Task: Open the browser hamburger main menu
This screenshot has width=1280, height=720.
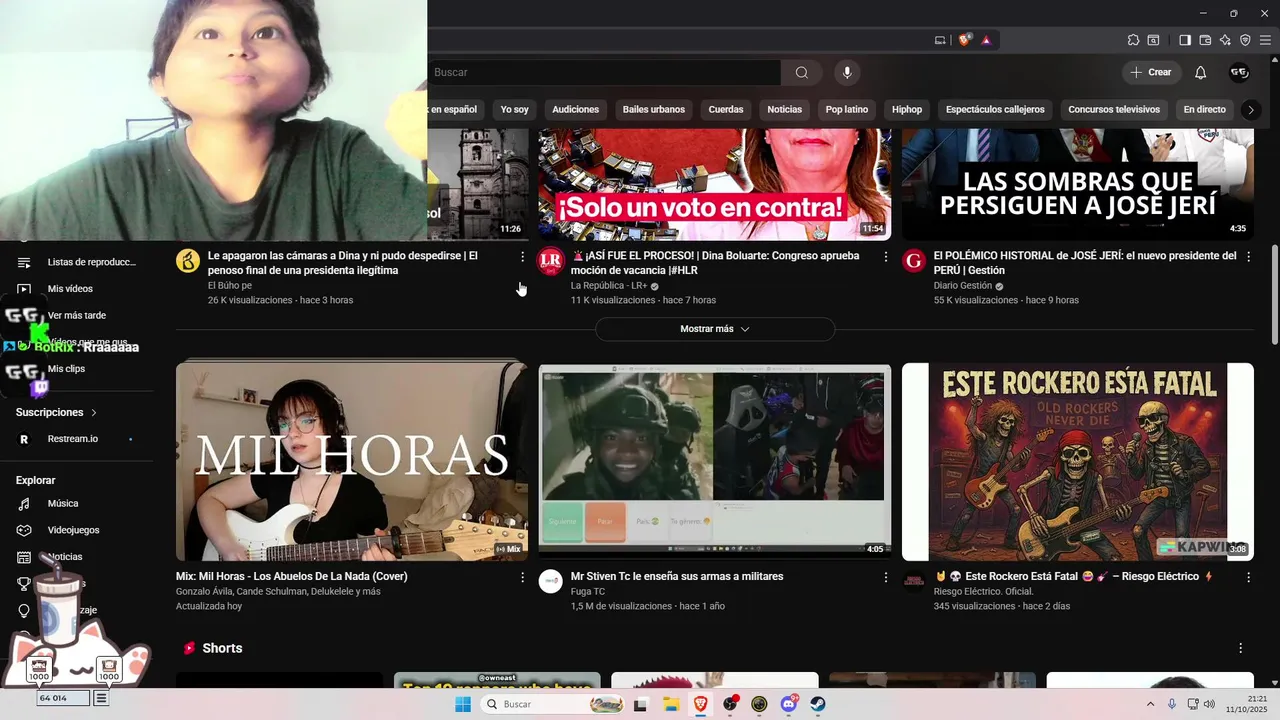Action: click(1265, 40)
